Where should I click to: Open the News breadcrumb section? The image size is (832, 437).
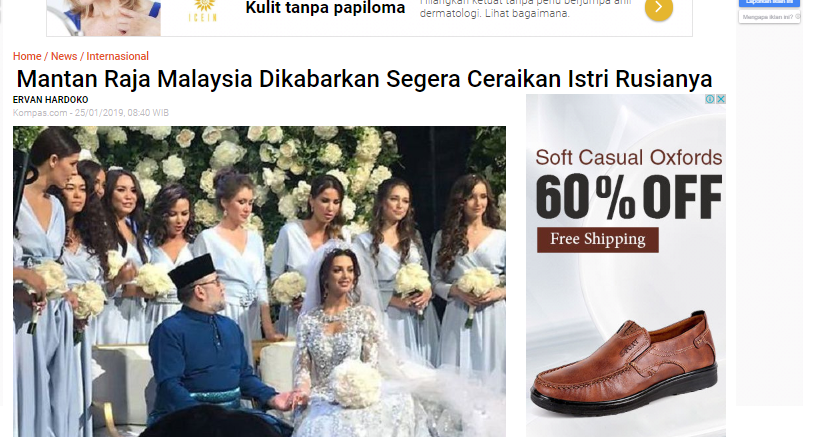pyautogui.click(x=64, y=56)
